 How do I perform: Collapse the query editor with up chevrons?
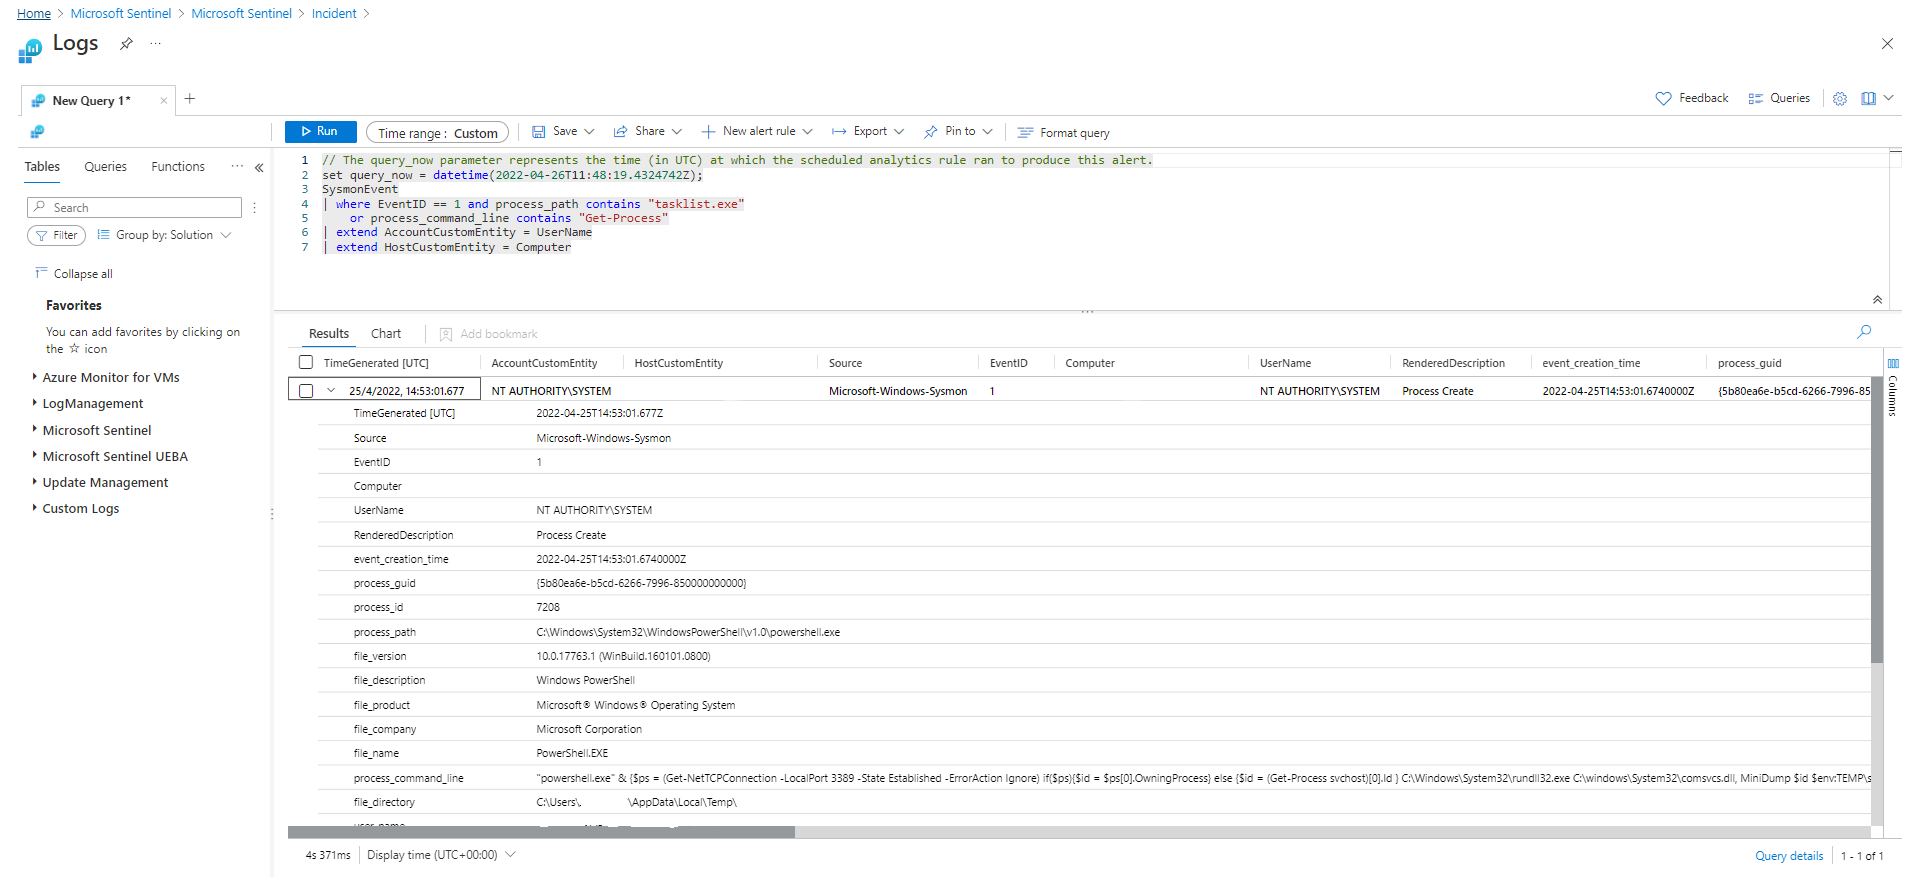pyautogui.click(x=1877, y=300)
